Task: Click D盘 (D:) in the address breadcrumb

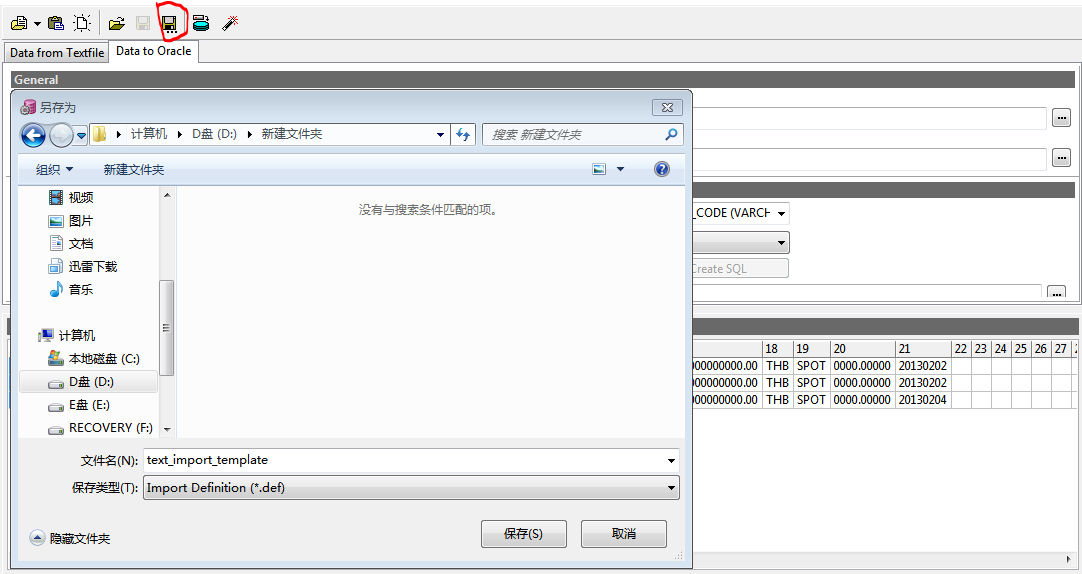Action: tap(214, 134)
